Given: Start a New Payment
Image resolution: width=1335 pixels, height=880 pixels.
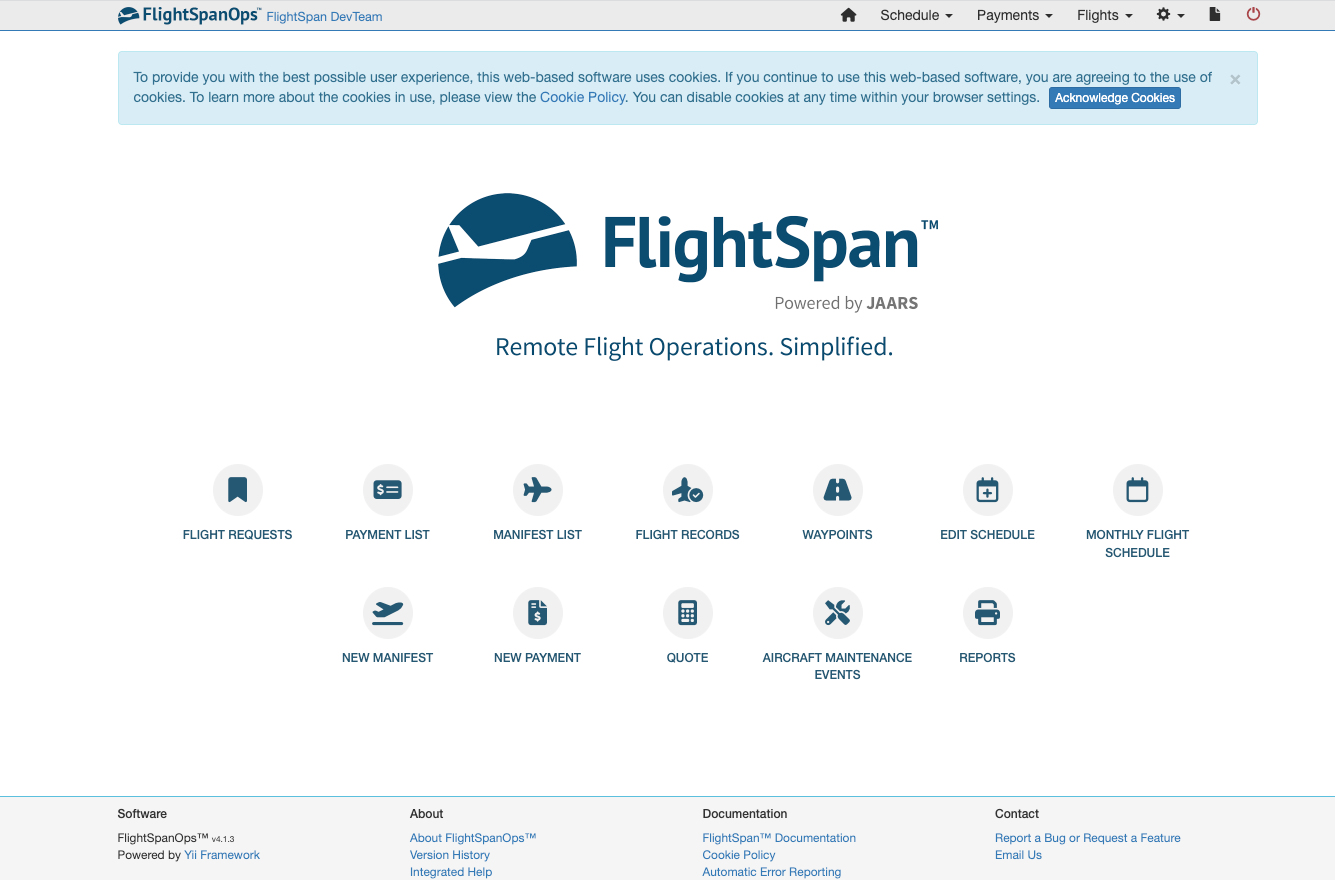Looking at the screenshot, I should [537, 612].
